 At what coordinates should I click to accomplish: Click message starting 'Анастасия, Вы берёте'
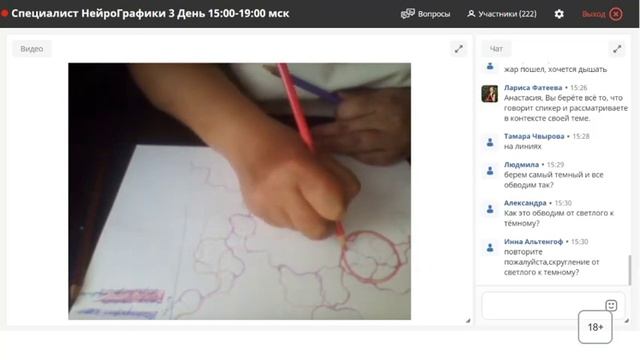pos(566,108)
